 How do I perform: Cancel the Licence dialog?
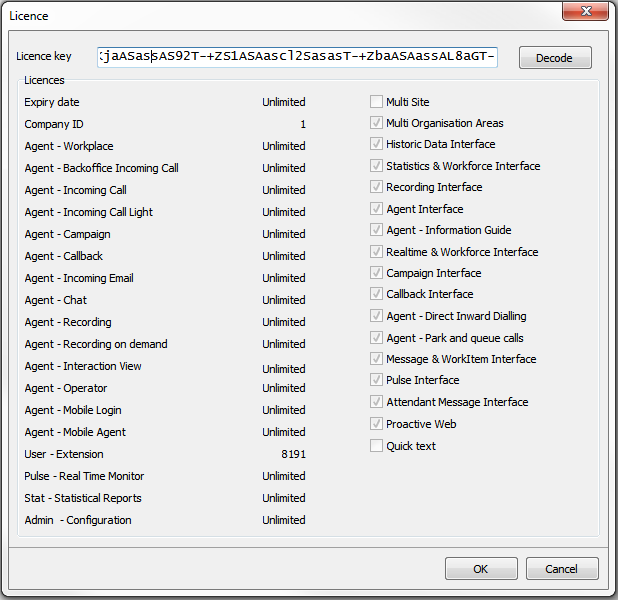pos(562,569)
